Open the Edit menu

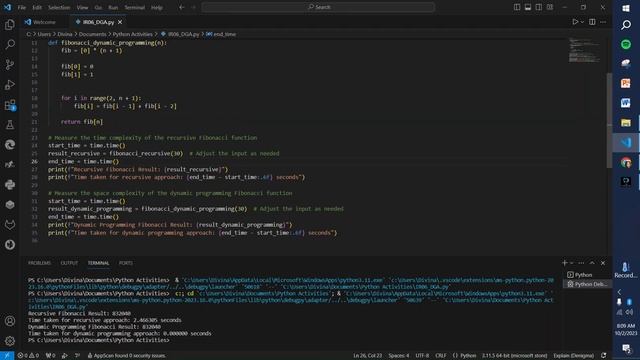click(37, 7)
